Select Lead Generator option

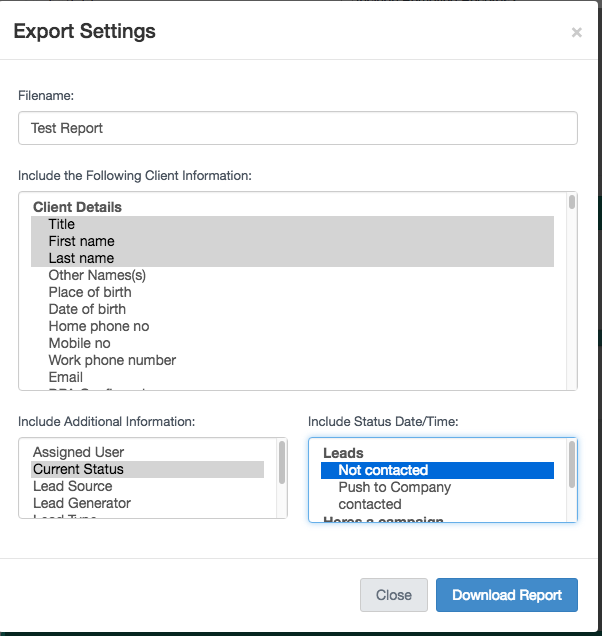[x=82, y=503]
